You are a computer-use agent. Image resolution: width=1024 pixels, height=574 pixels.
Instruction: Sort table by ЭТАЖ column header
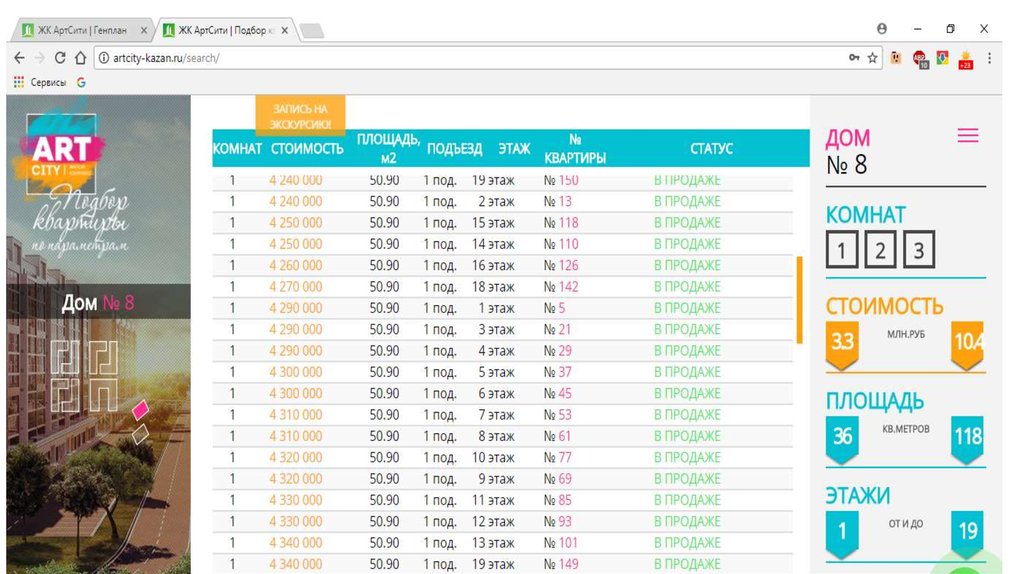point(514,149)
